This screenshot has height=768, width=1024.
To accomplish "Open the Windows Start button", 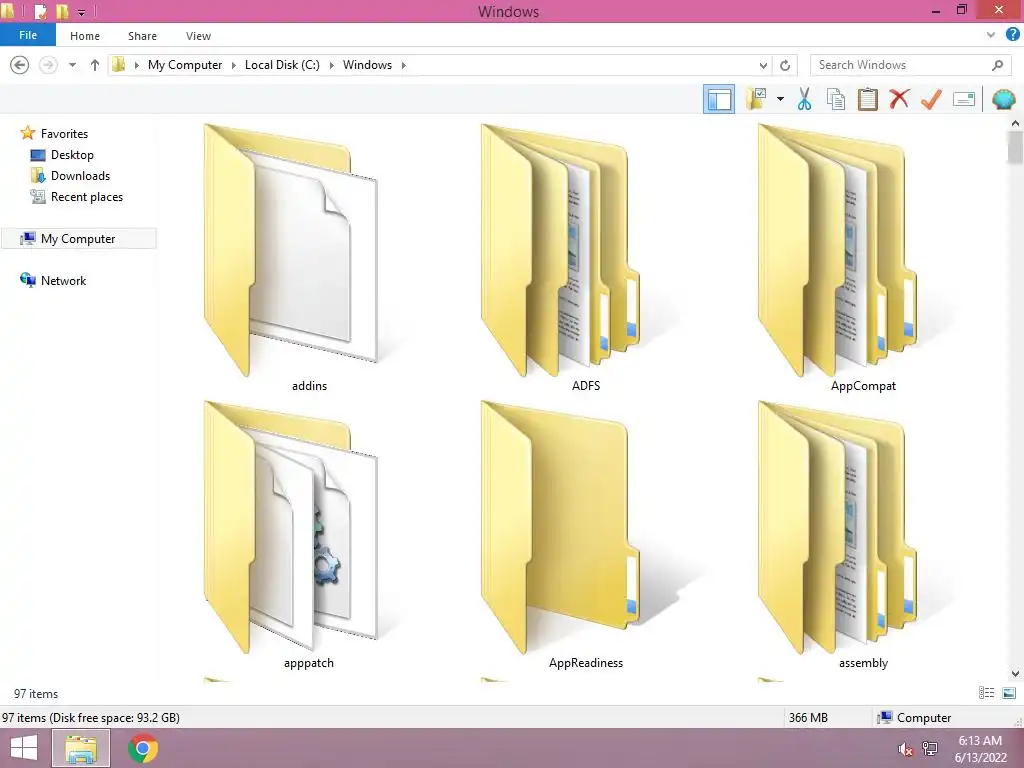I will [x=24, y=748].
